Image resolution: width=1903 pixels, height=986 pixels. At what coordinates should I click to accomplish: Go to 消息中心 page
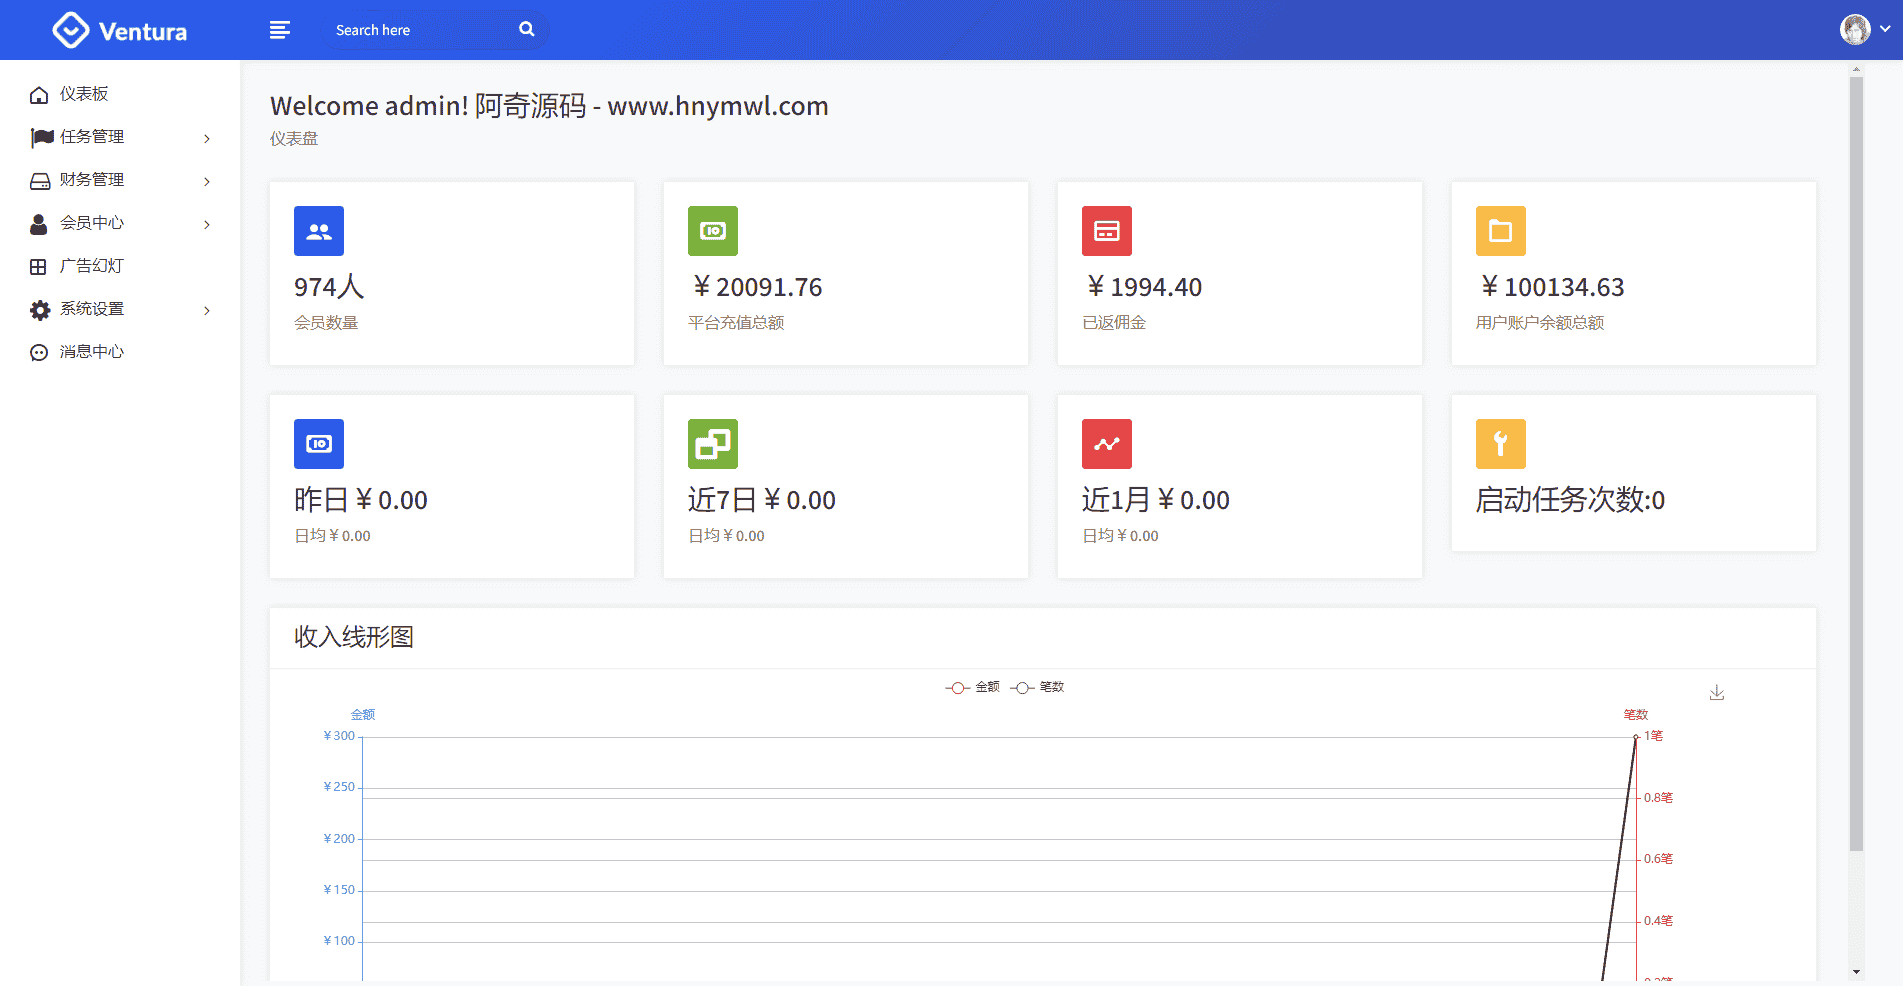click(91, 352)
